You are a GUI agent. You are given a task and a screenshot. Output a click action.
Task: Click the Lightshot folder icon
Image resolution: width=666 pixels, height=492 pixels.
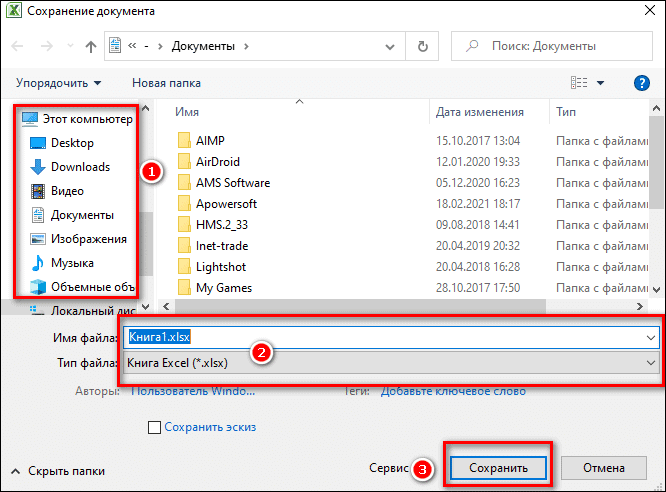[x=184, y=267]
